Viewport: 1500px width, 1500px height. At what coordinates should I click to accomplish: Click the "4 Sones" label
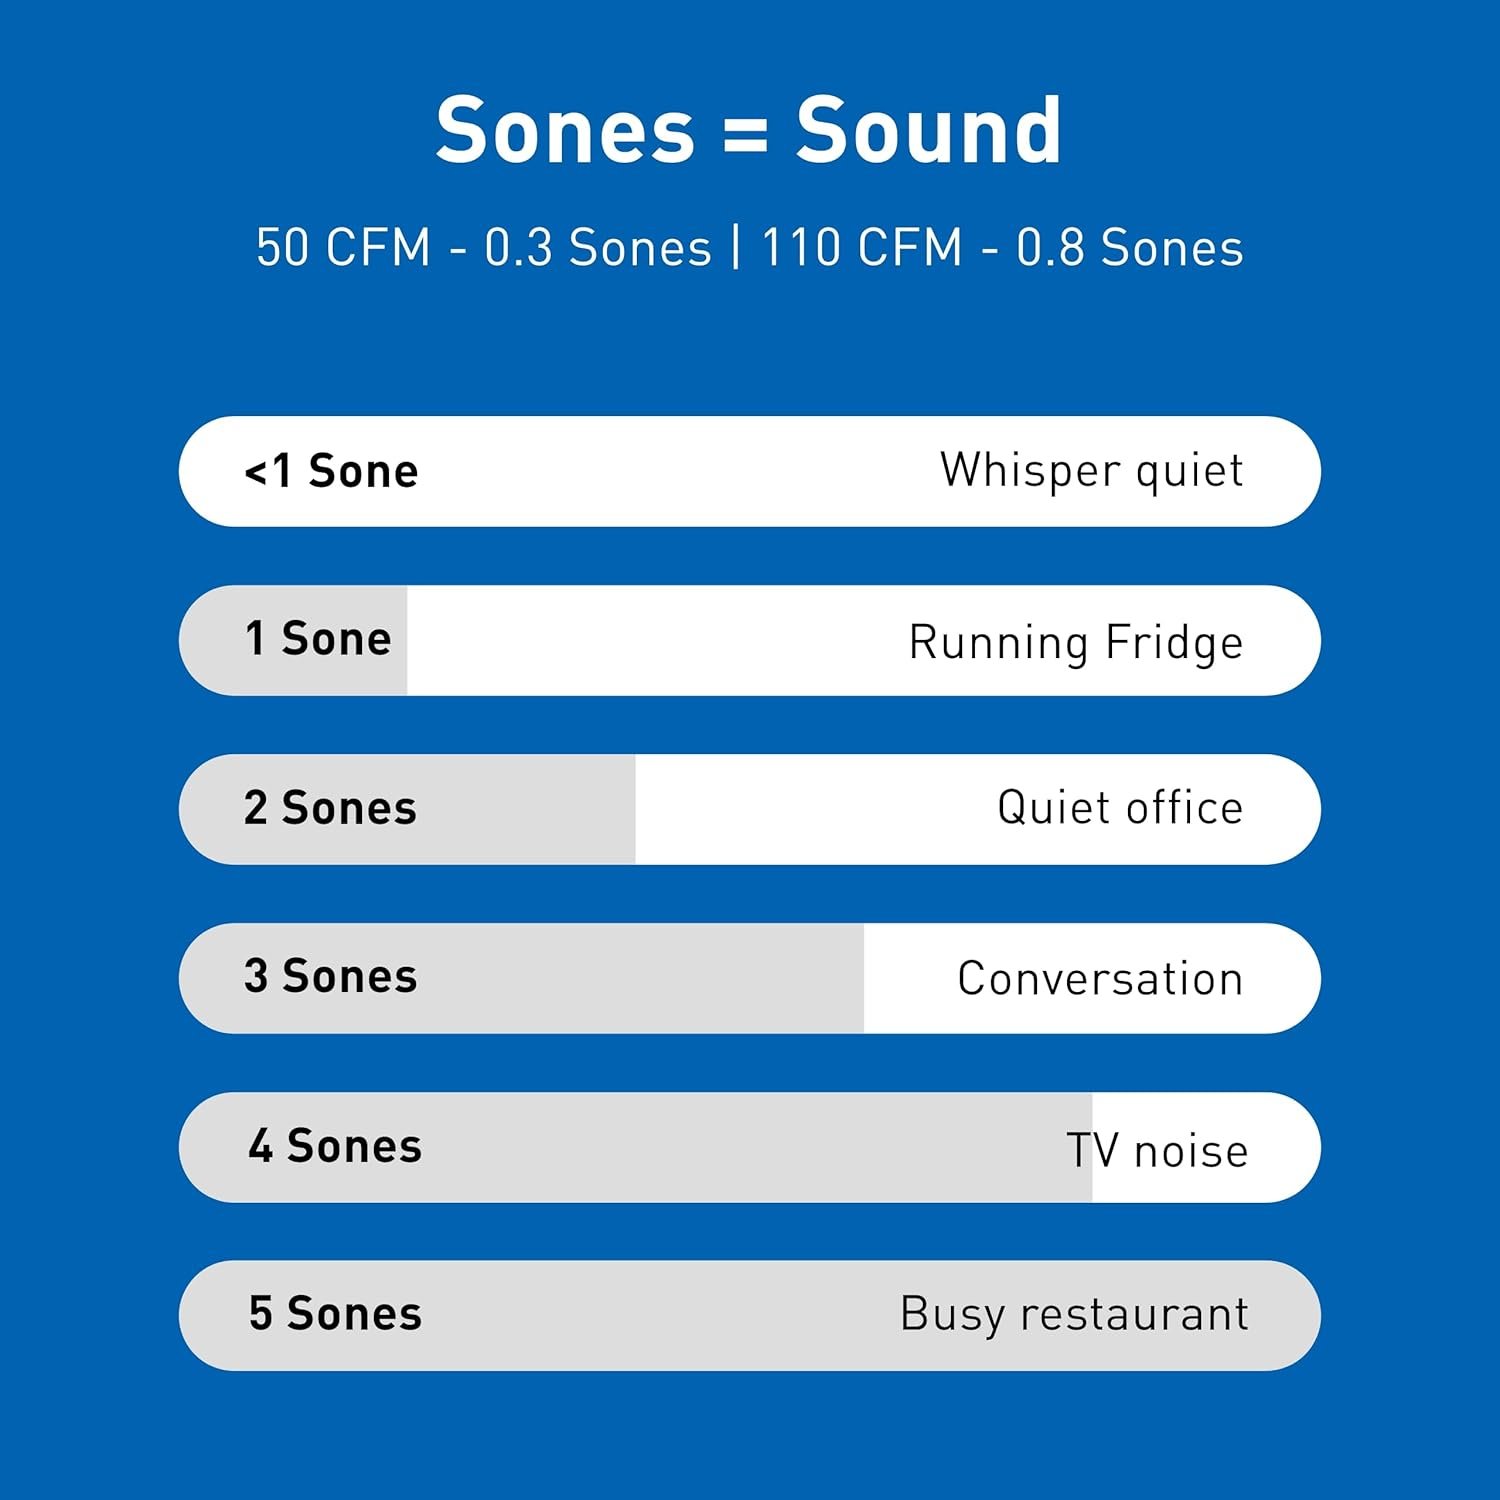pyautogui.click(x=335, y=1146)
